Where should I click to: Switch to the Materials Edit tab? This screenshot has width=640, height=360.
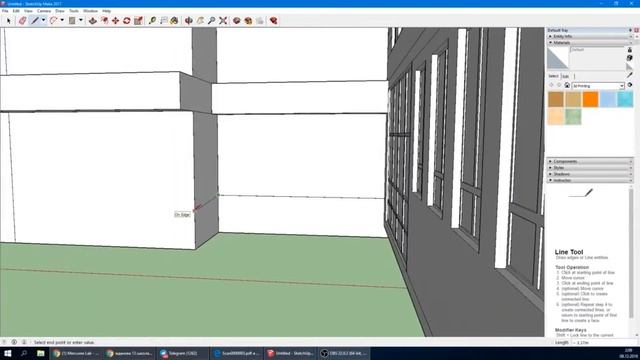pyautogui.click(x=566, y=76)
